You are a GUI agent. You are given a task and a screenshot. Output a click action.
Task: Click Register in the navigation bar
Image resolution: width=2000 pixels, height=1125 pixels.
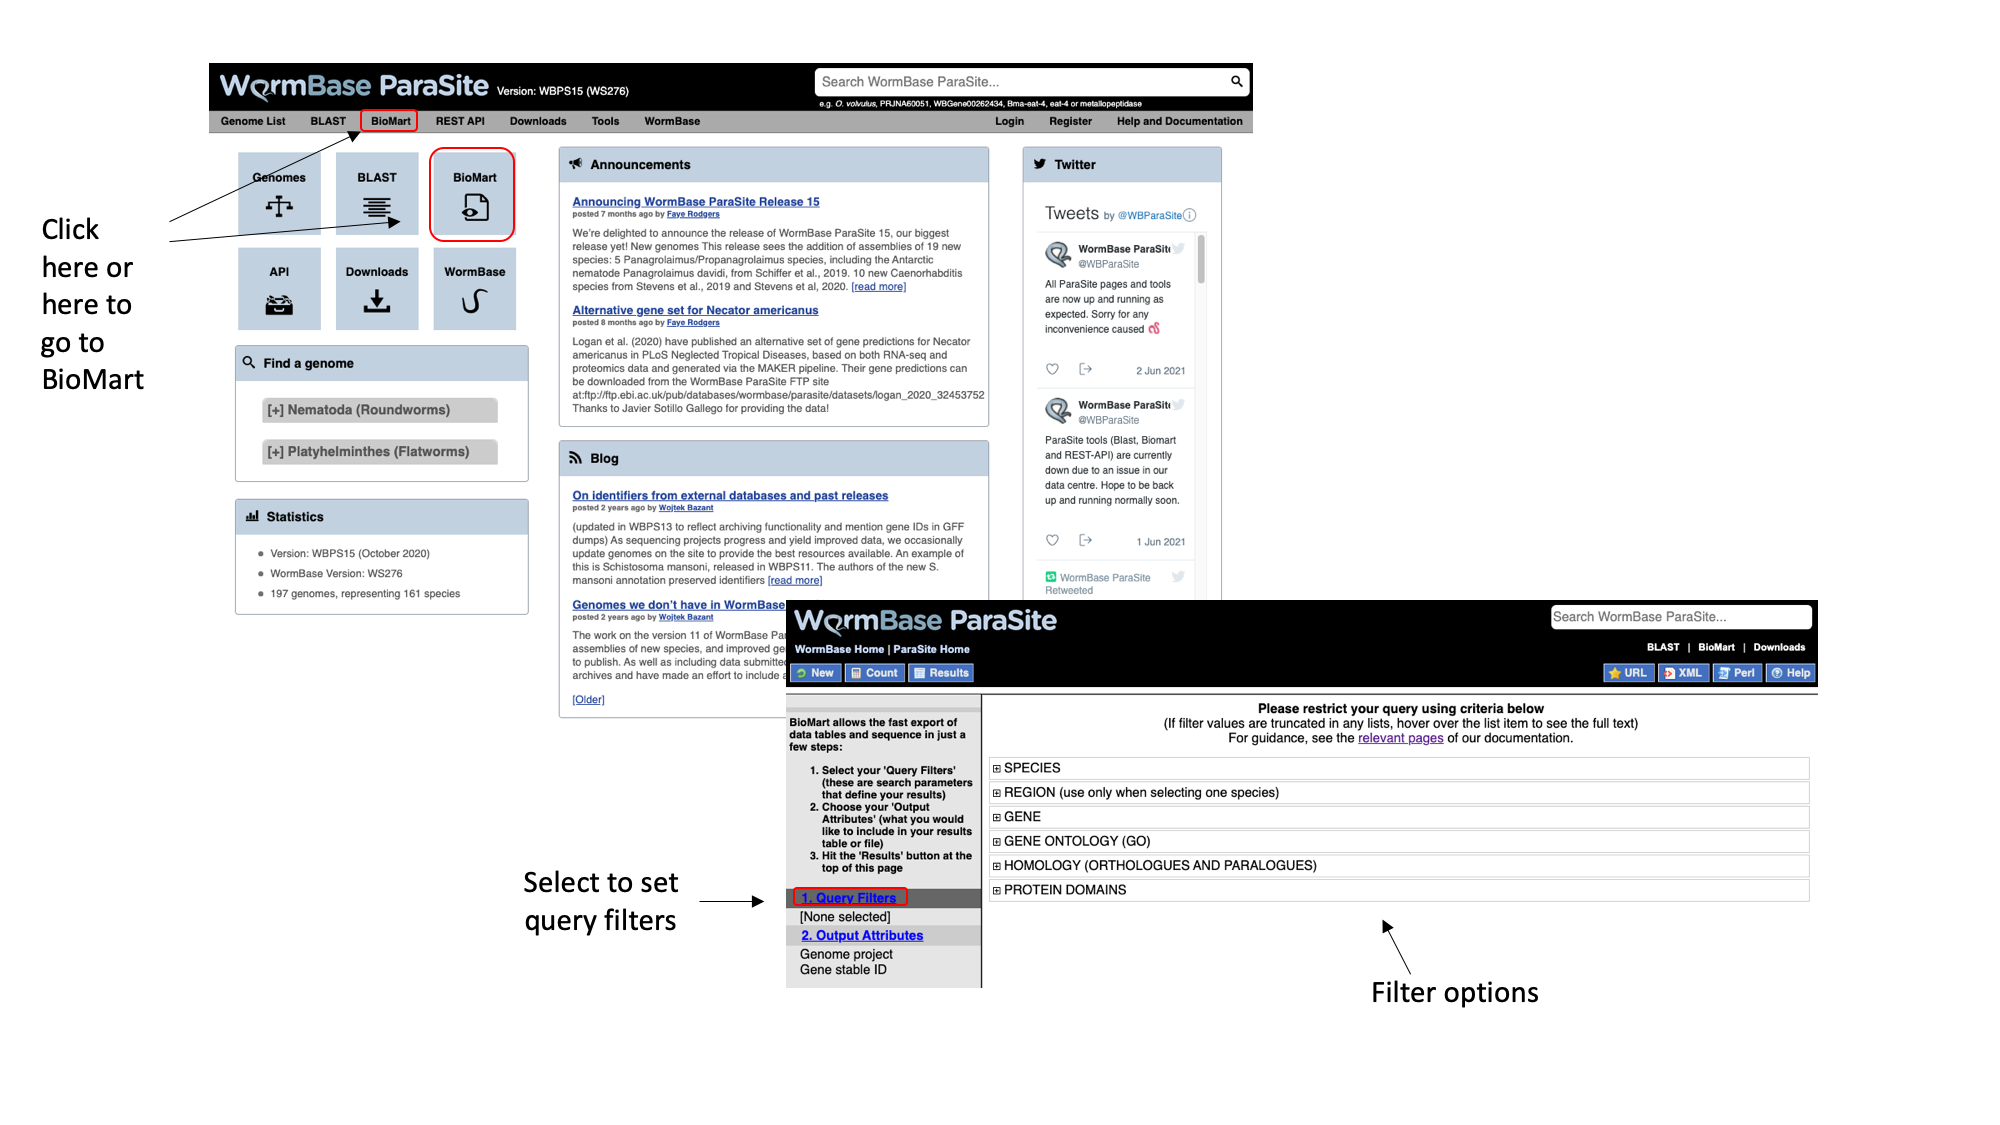point(1070,121)
